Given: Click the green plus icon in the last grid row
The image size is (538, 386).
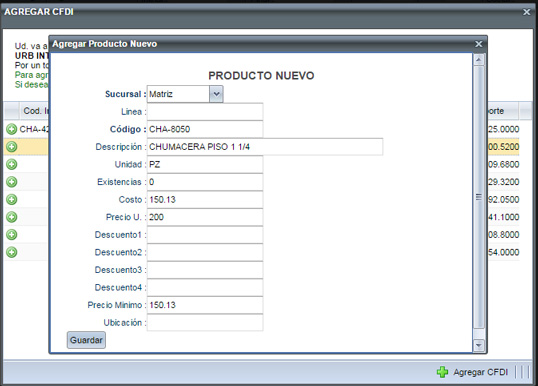Looking at the screenshot, I should tap(12, 252).
